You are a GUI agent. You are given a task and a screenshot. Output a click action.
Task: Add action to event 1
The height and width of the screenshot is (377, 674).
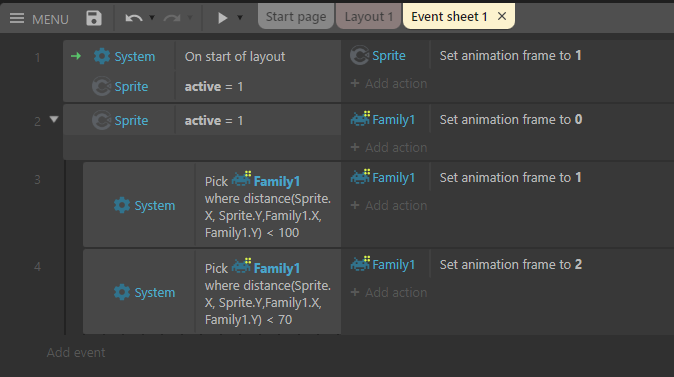[x=389, y=83]
